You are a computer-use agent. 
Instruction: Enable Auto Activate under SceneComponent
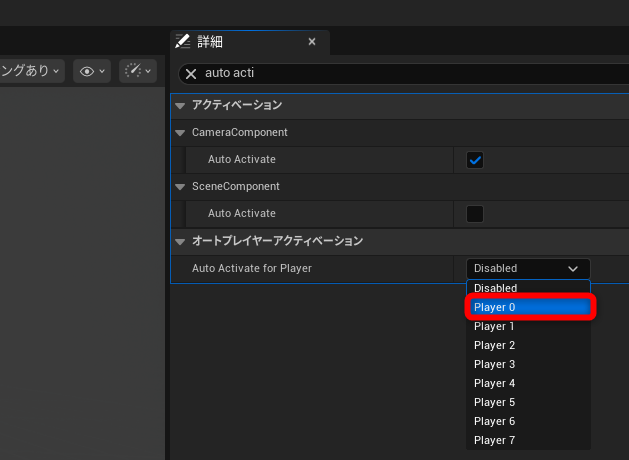(475, 213)
